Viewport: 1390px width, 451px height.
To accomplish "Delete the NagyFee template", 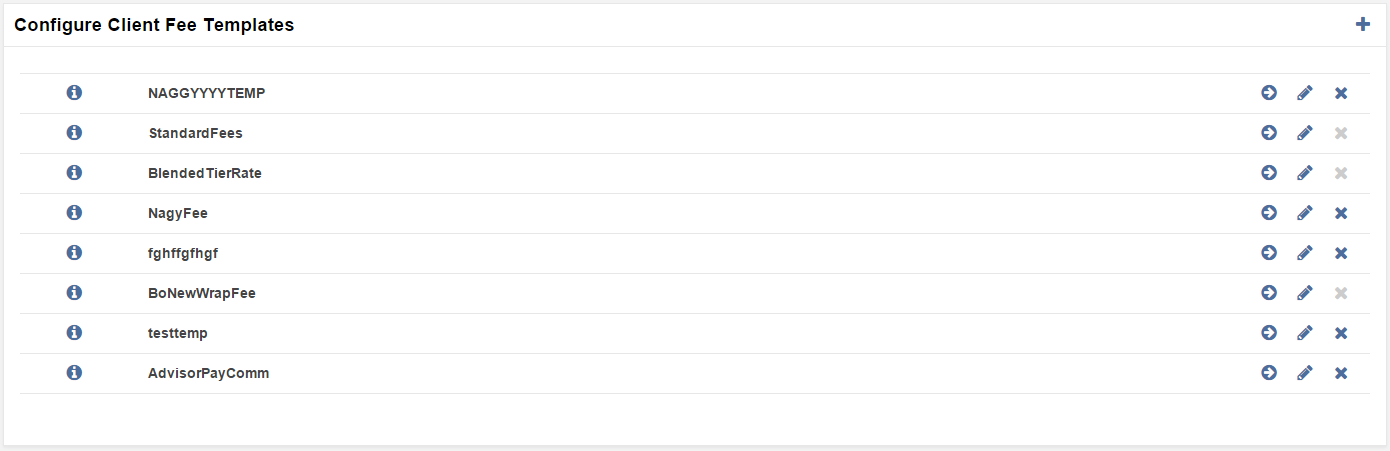I will point(1341,213).
